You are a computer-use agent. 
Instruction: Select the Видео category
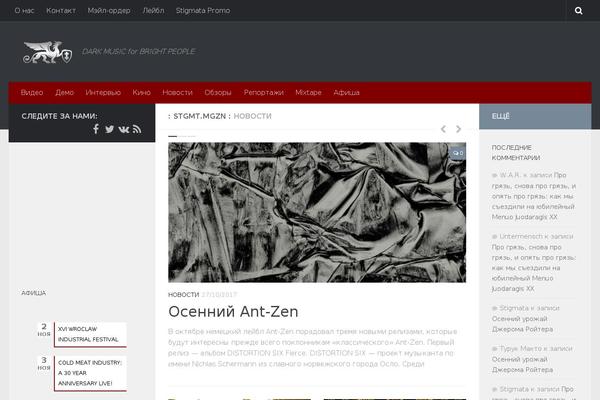(32, 93)
